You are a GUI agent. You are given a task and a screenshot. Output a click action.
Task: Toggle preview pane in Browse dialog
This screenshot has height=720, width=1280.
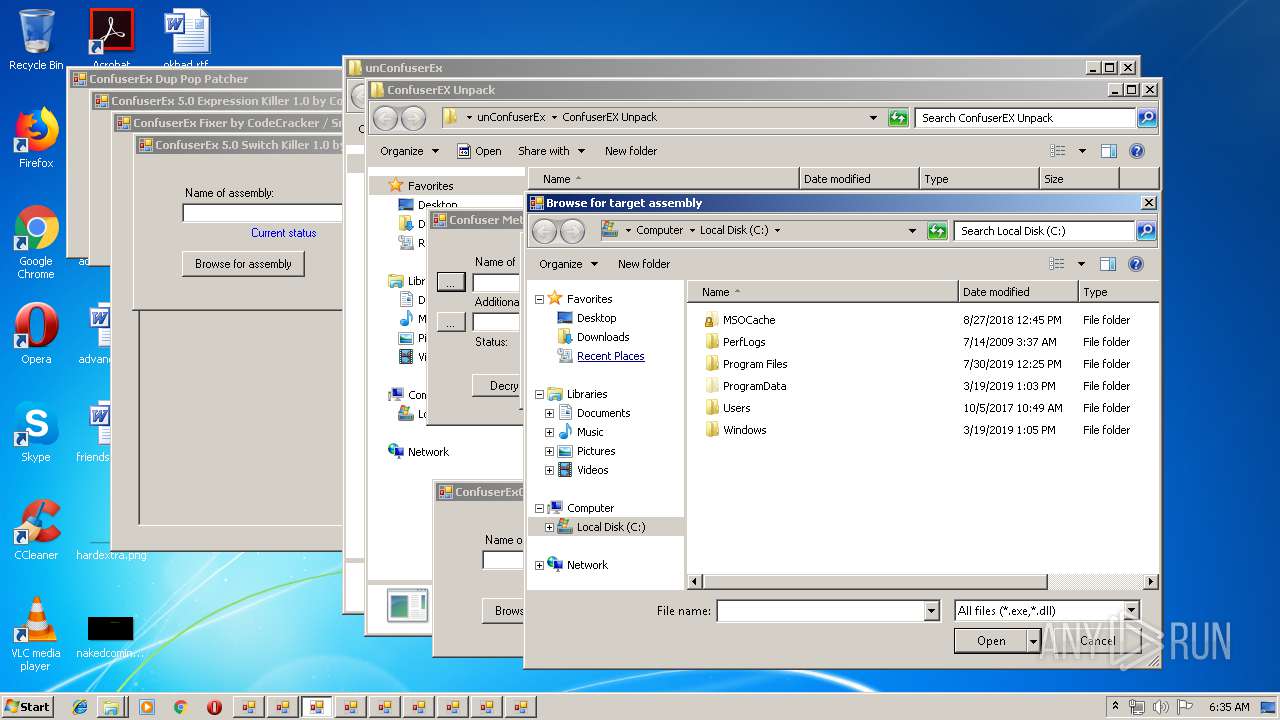(x=1108, y=264)
